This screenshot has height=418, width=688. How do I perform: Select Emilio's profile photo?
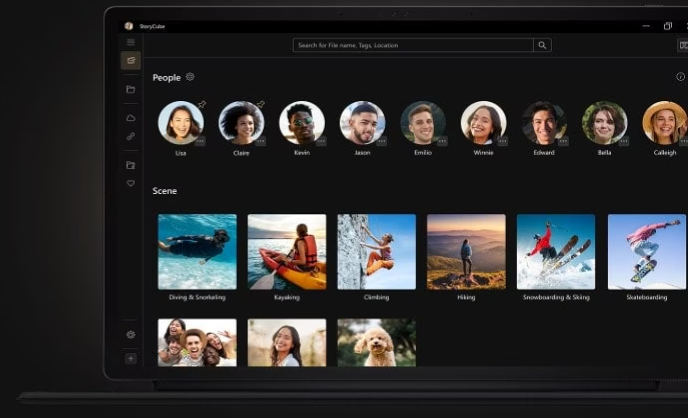(x=423, y=122)
